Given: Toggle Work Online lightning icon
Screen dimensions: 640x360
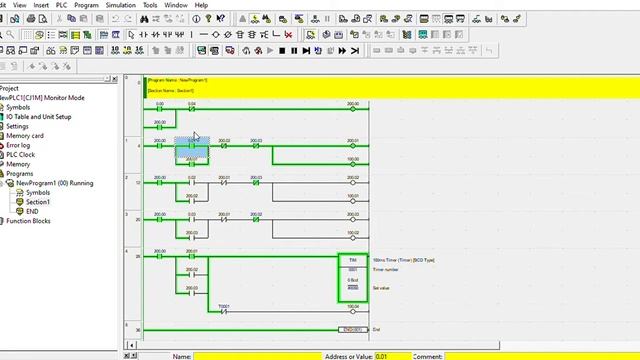Looking at the screenshot, I should pyautogui.click(x=255, y=19).
